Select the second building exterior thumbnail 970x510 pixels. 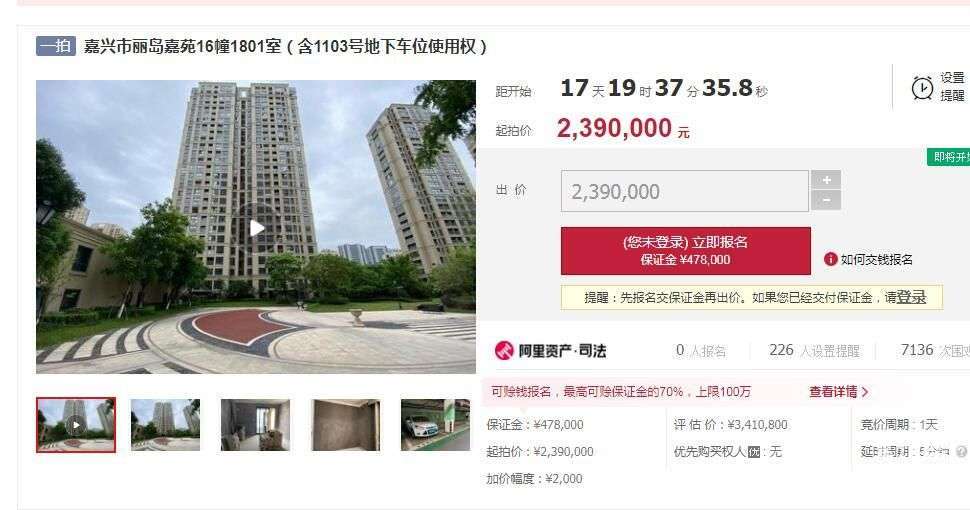pos(165,425)
